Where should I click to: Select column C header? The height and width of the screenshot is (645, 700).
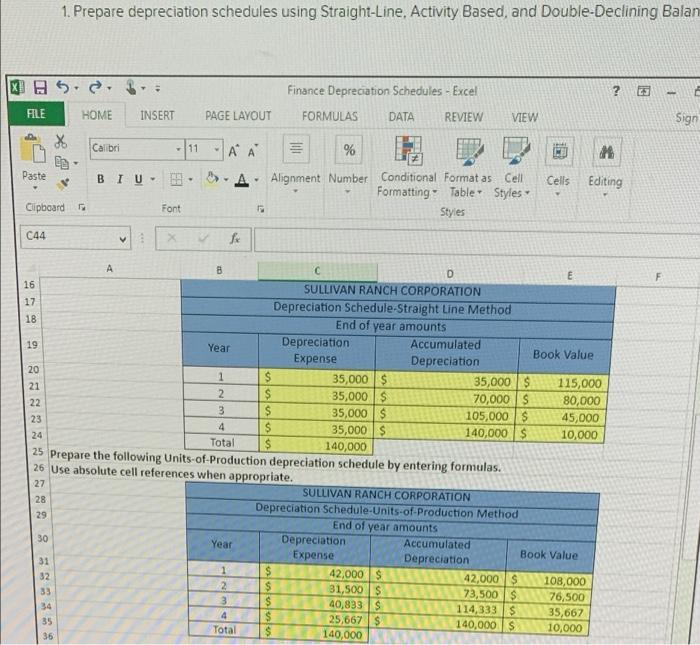317,271
